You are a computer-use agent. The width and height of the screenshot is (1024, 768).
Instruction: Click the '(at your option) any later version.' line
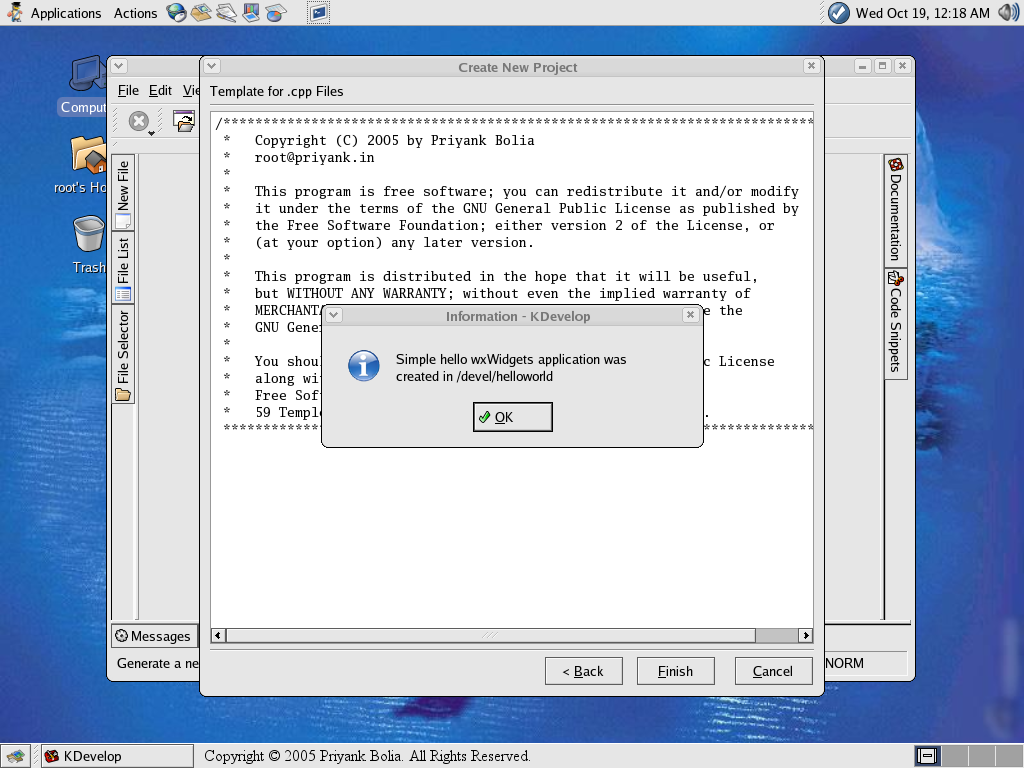point(394,242)
